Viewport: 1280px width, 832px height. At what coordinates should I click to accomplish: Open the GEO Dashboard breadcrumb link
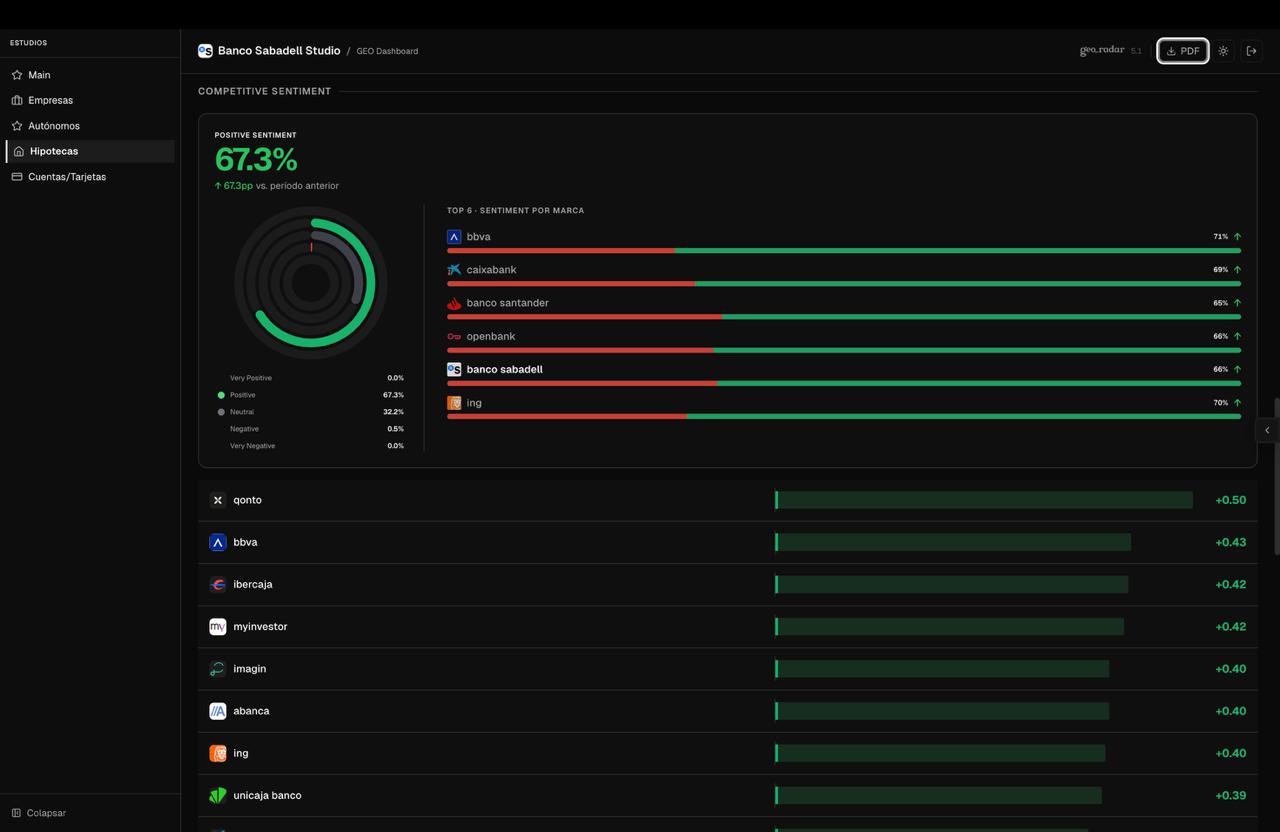(387, 51)
